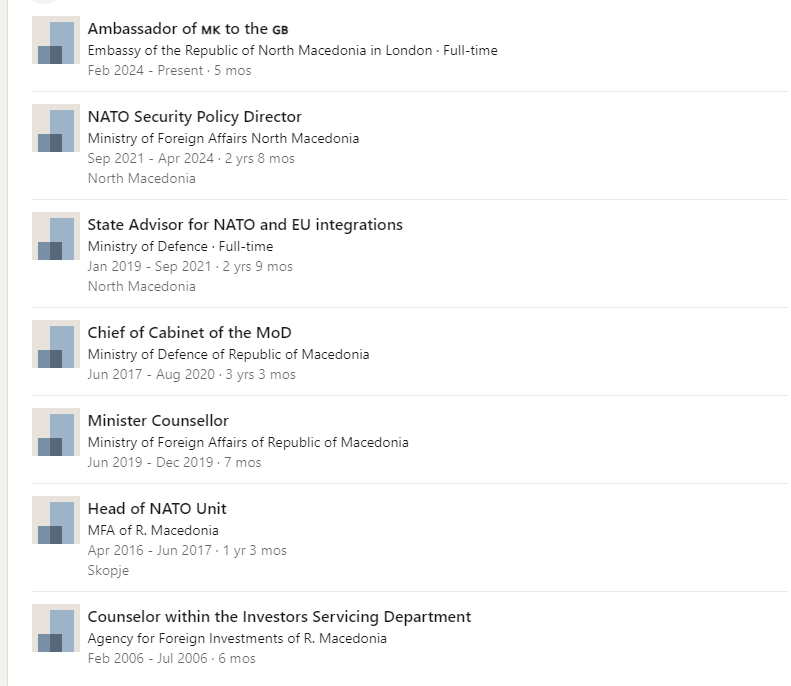This screenshot has height=686, width=791.
Task: Click the company logo beside Ambassador of MK entry
Action: [x=56, y=40]
